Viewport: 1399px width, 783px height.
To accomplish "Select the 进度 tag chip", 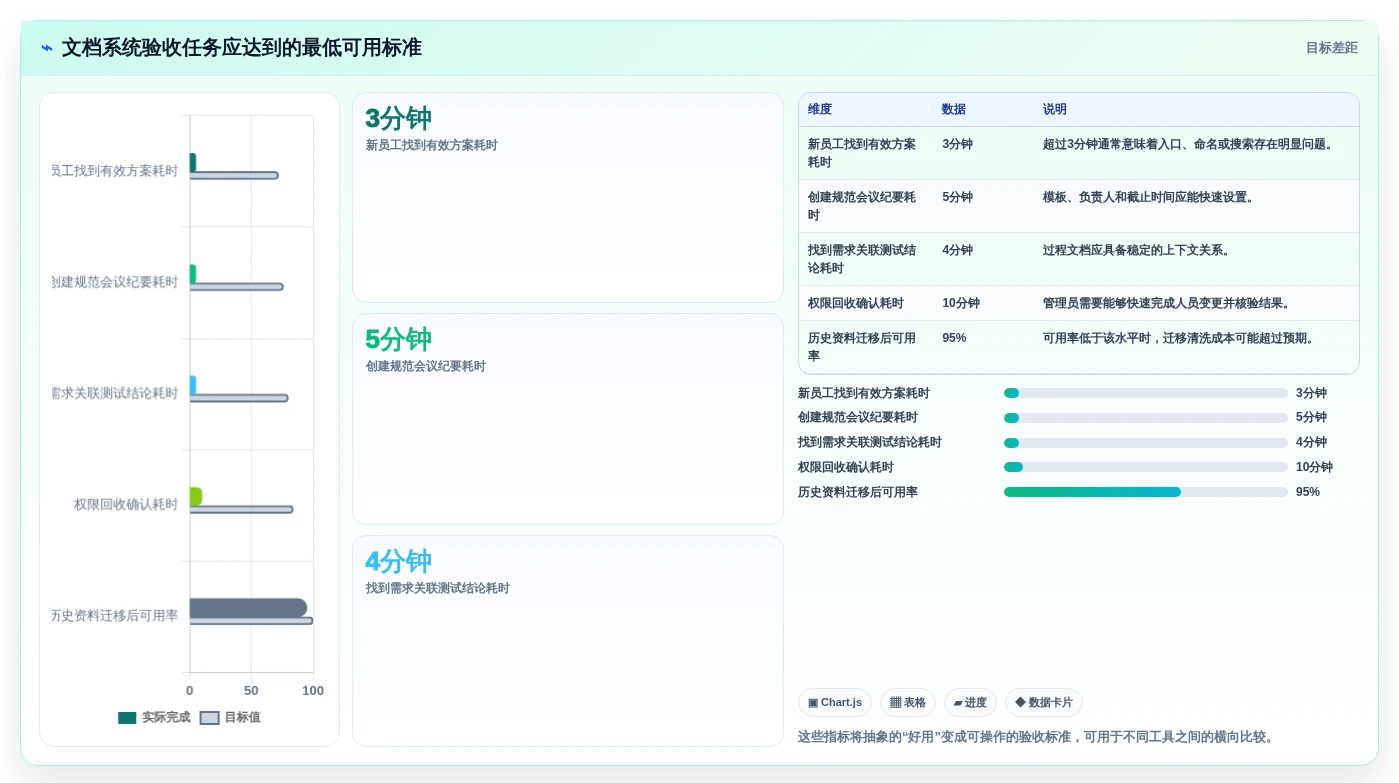I will click(970, 703).
